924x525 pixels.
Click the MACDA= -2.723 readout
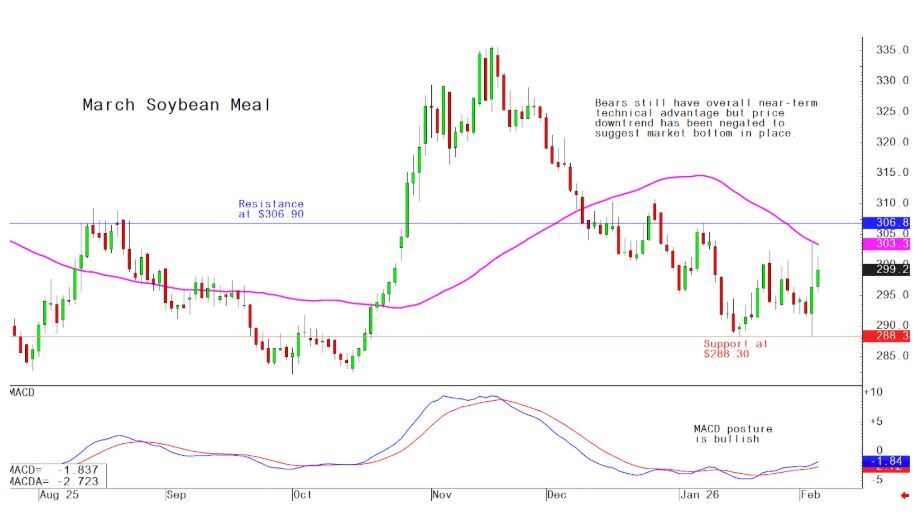(x=41, y=481)
